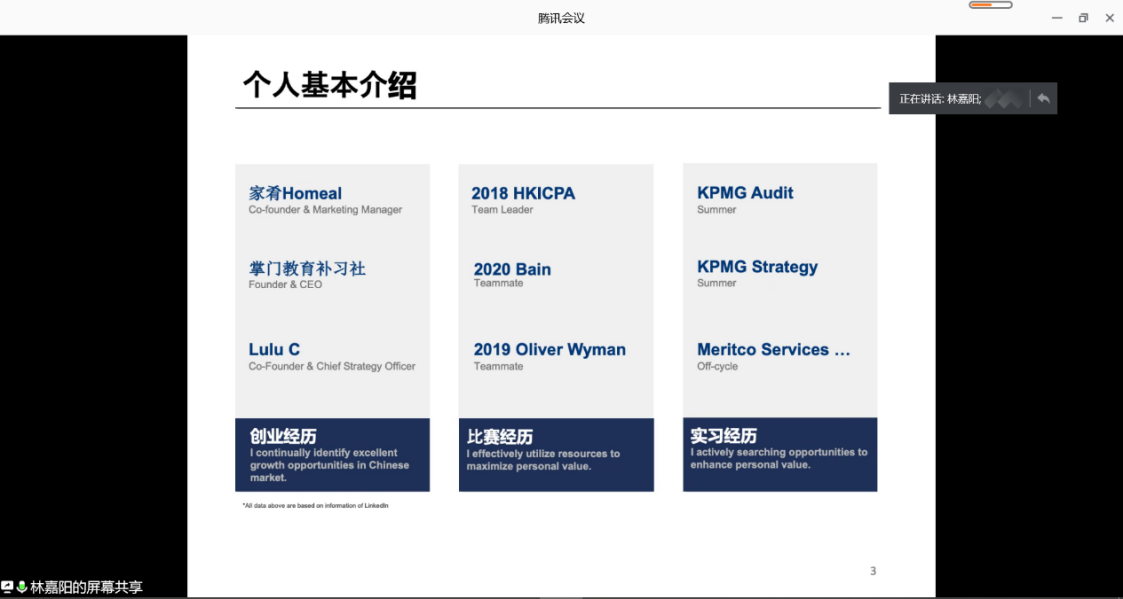The height and width of the screenshot is (599, 1123).
Task: Close the 腾讯会议 meeting window
Action: pos(1108,18)
